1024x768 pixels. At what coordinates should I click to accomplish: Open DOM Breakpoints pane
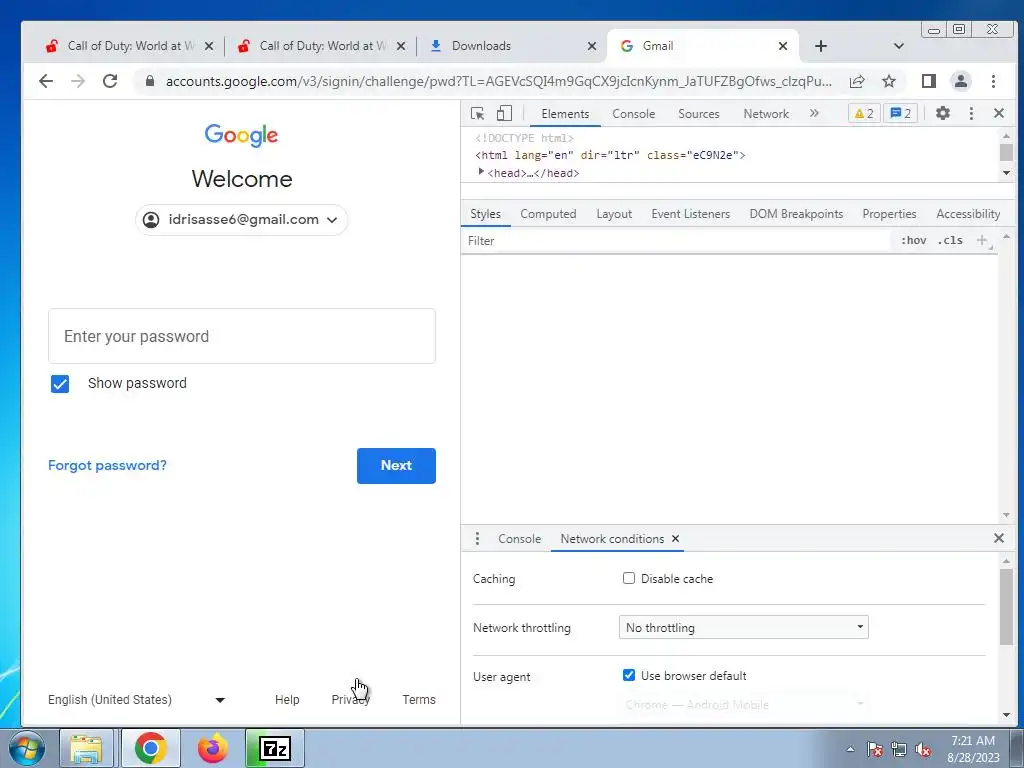(x=796, y=214)
